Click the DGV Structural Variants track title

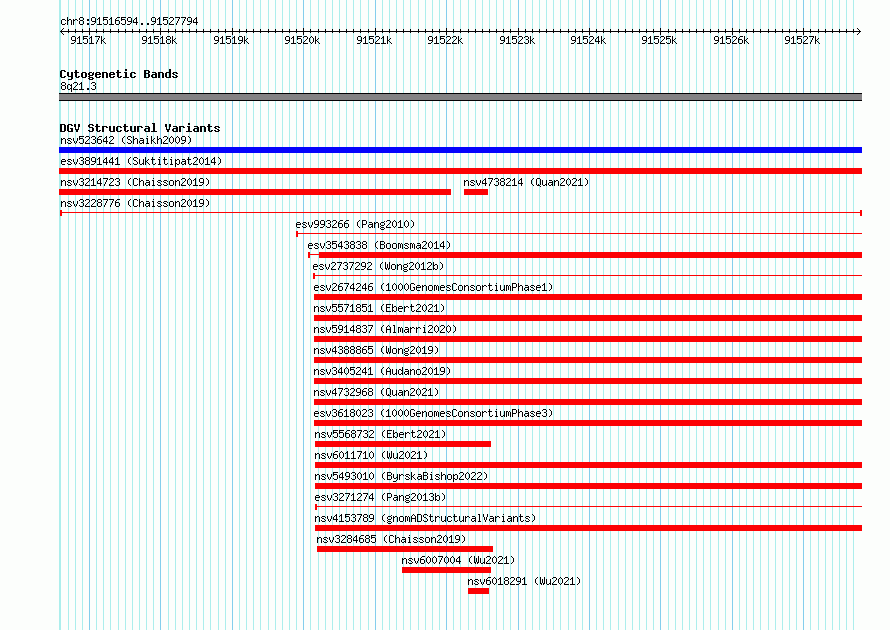click(140, 128)
